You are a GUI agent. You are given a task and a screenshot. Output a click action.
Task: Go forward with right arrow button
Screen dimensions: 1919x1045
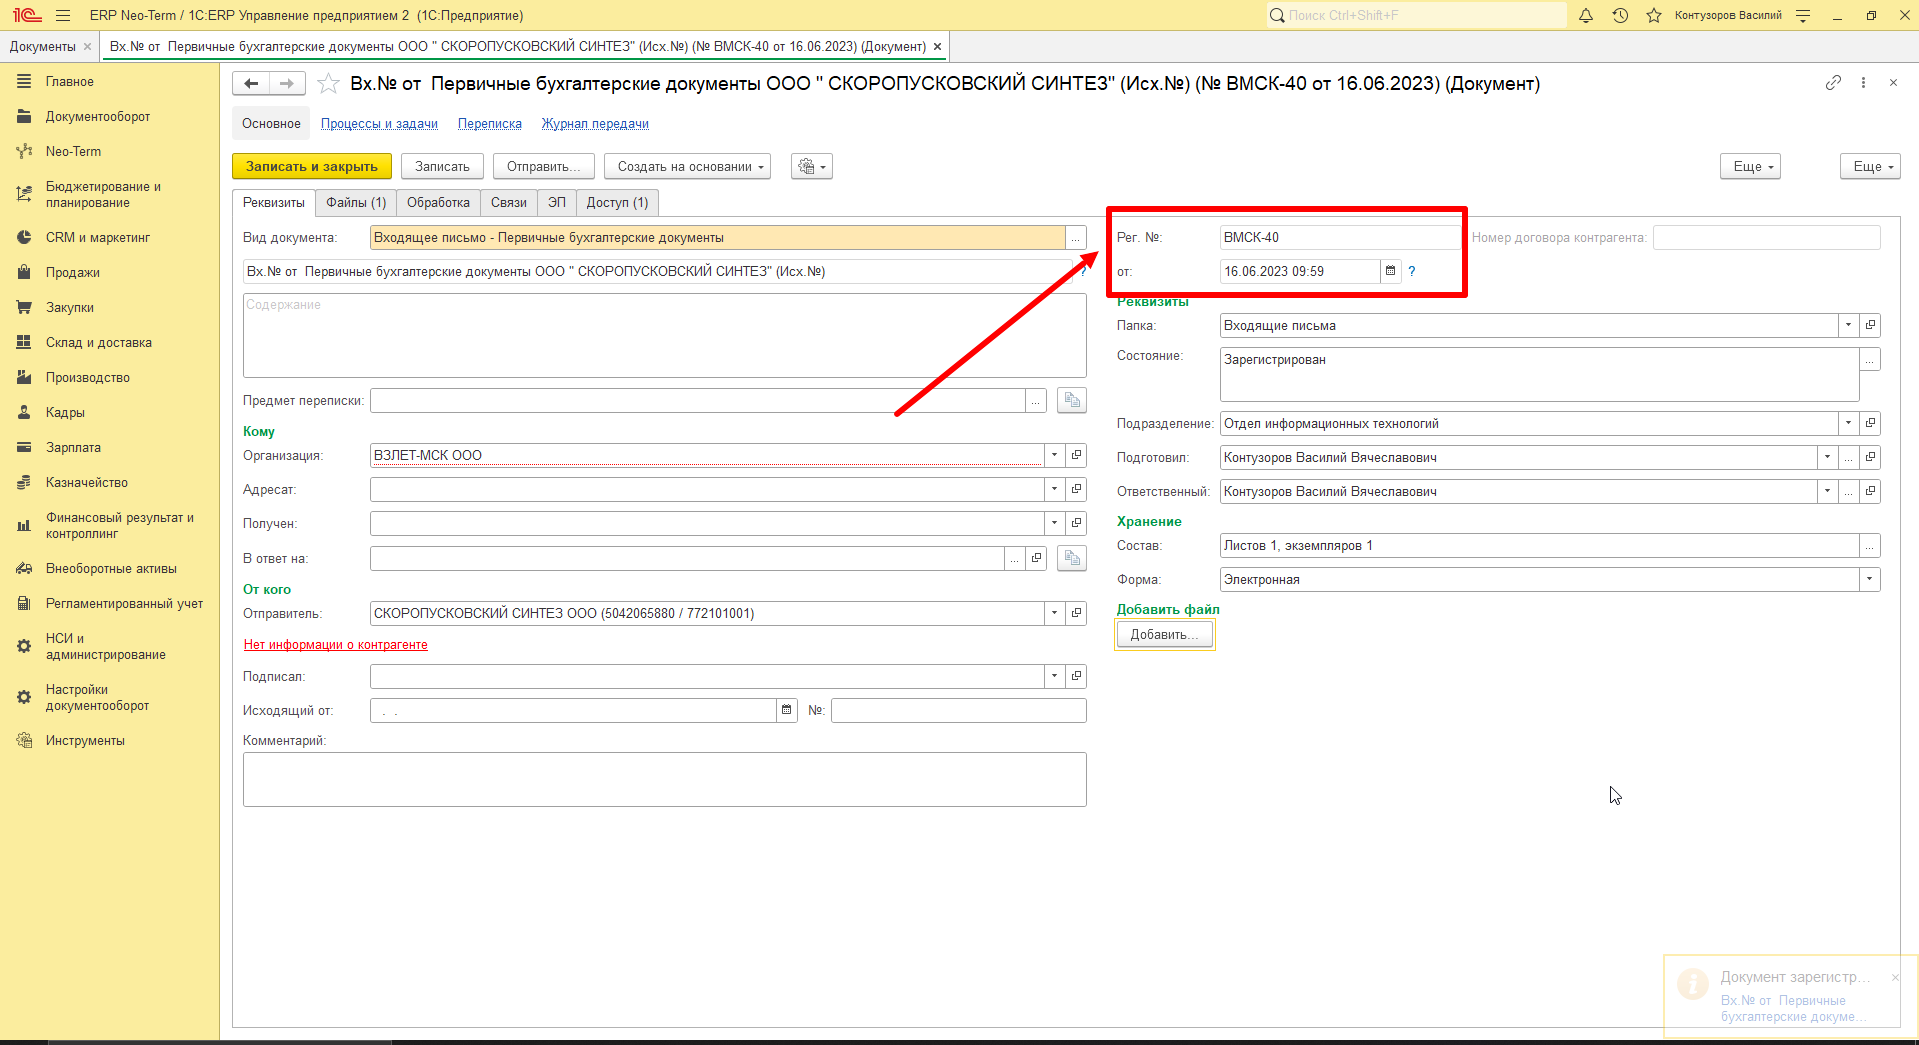pos(287,84)
